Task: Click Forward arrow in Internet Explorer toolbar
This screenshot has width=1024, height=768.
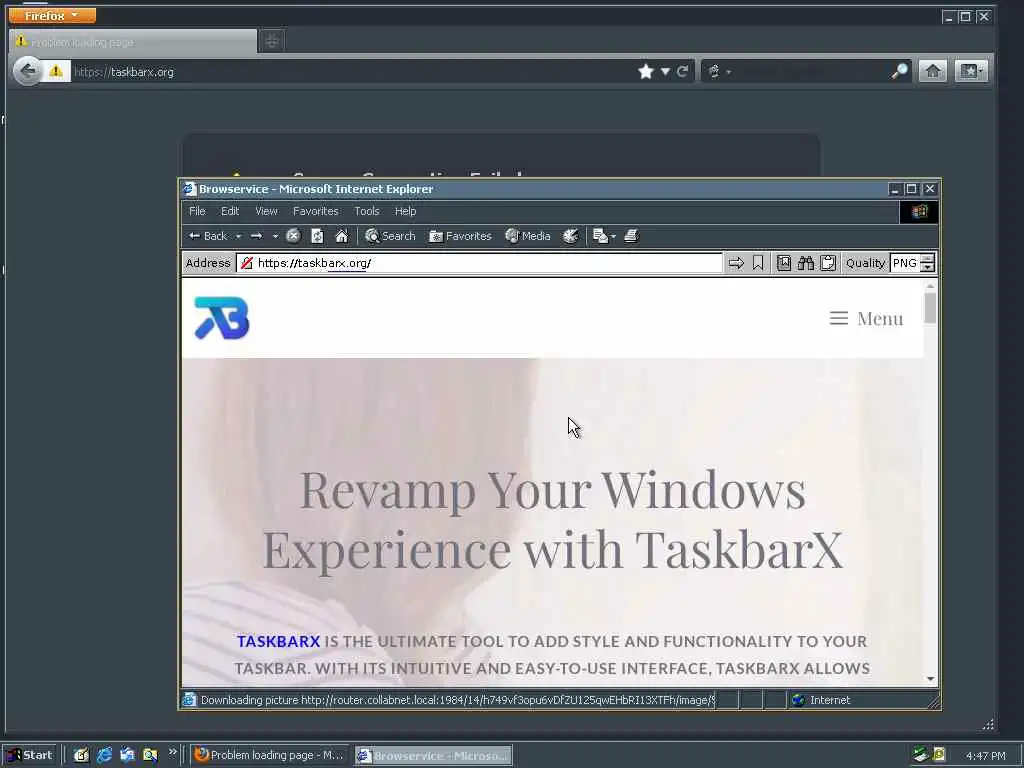Action: coord(257,236)
